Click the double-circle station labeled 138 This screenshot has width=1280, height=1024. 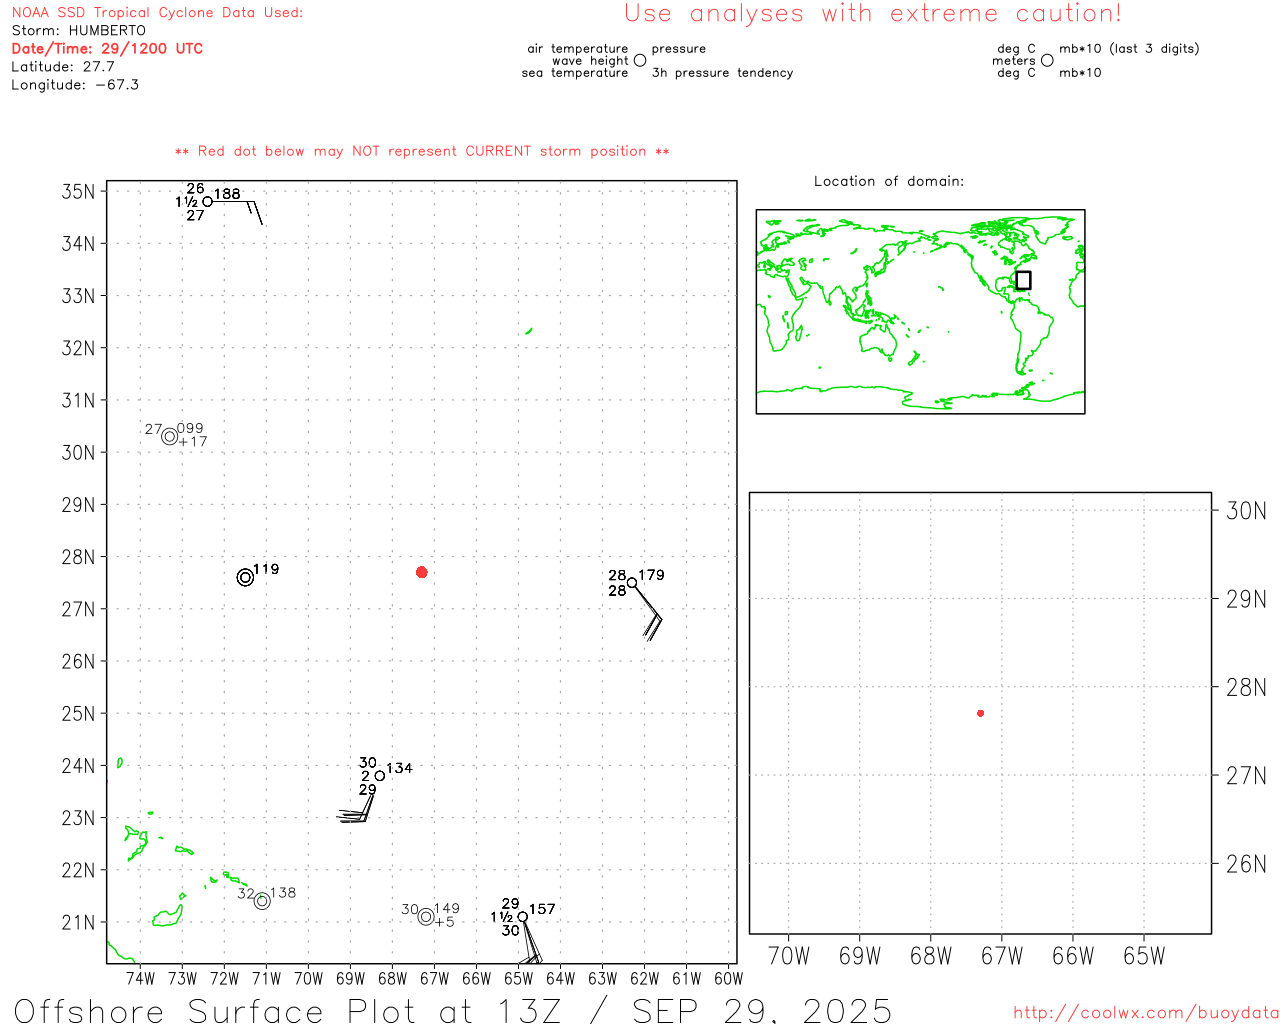pos(262,901)
